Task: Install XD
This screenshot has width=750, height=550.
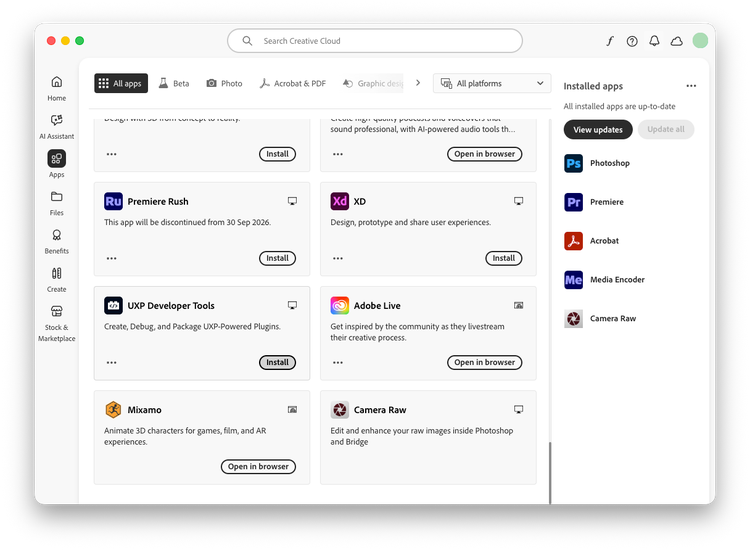Action: [504, 258]
